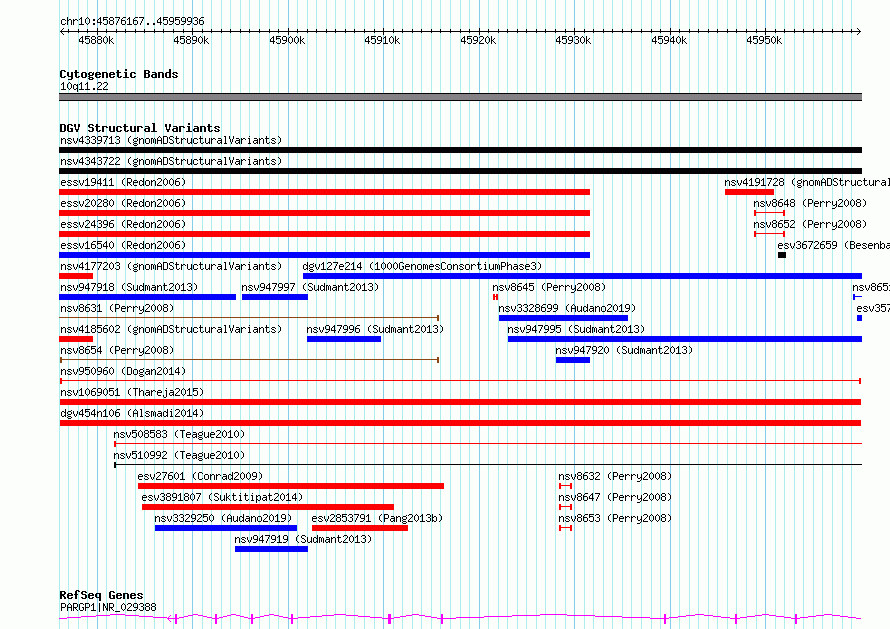Screen dimensions: 890x629
Task: Click nsv8652 (Perry2008) red span marker
Action: click(x=770, y=234)
